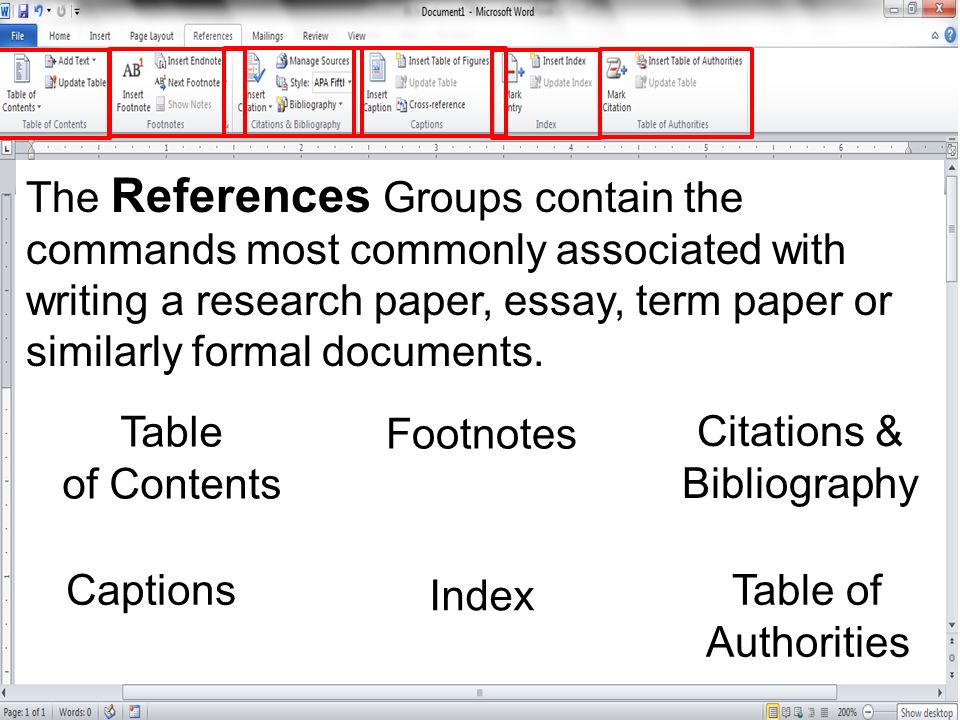
Task: Click Insert Index
Action: pyautogui.click(x=558, y=61)
